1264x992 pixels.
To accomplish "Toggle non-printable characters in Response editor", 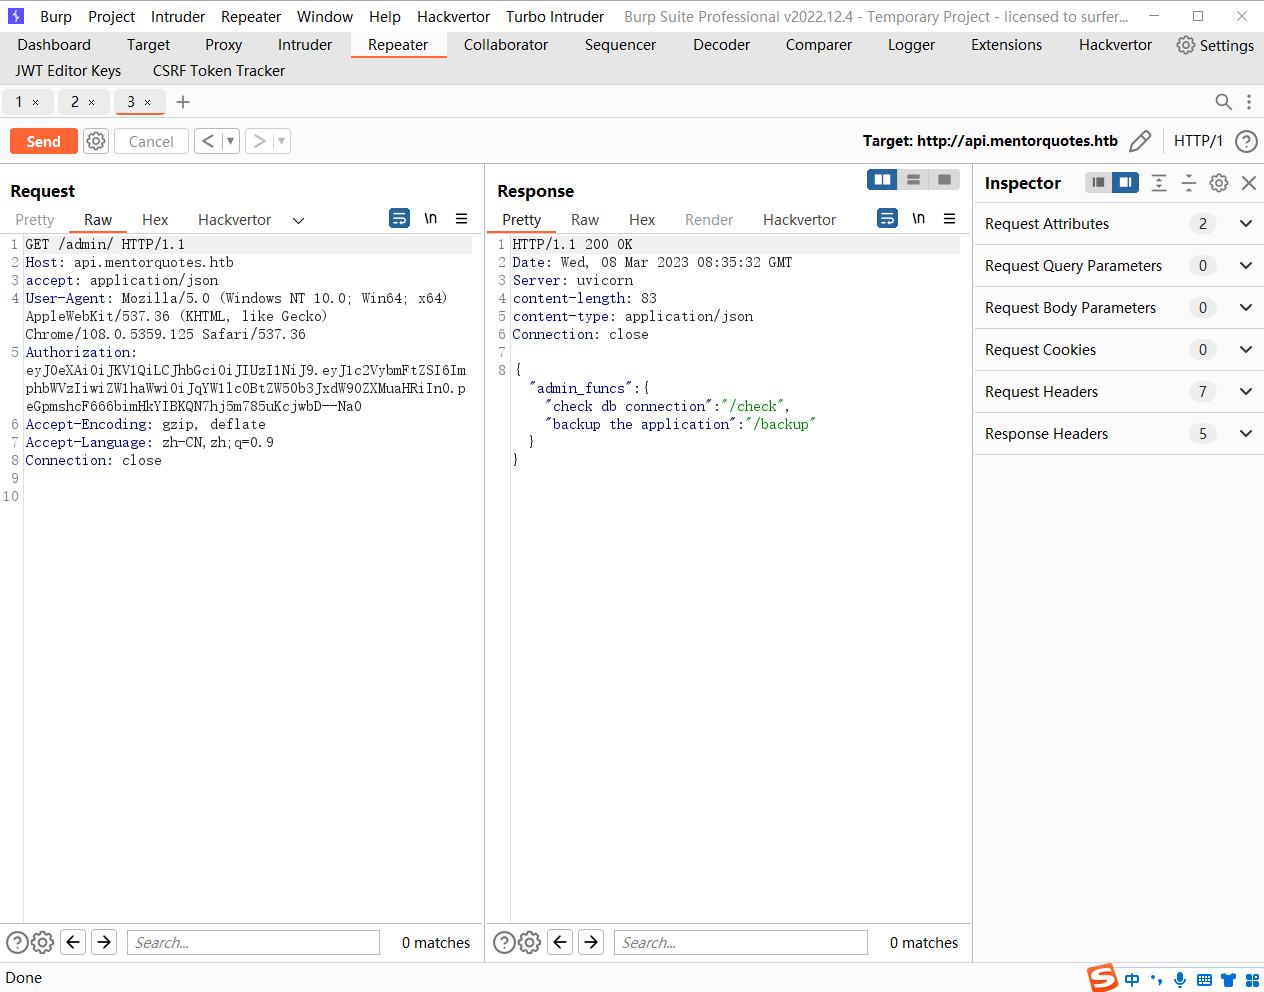I will (x=919, y=218).
